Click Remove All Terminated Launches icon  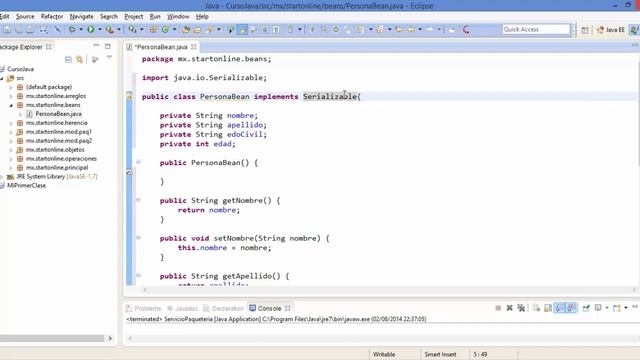coord(521,308)
